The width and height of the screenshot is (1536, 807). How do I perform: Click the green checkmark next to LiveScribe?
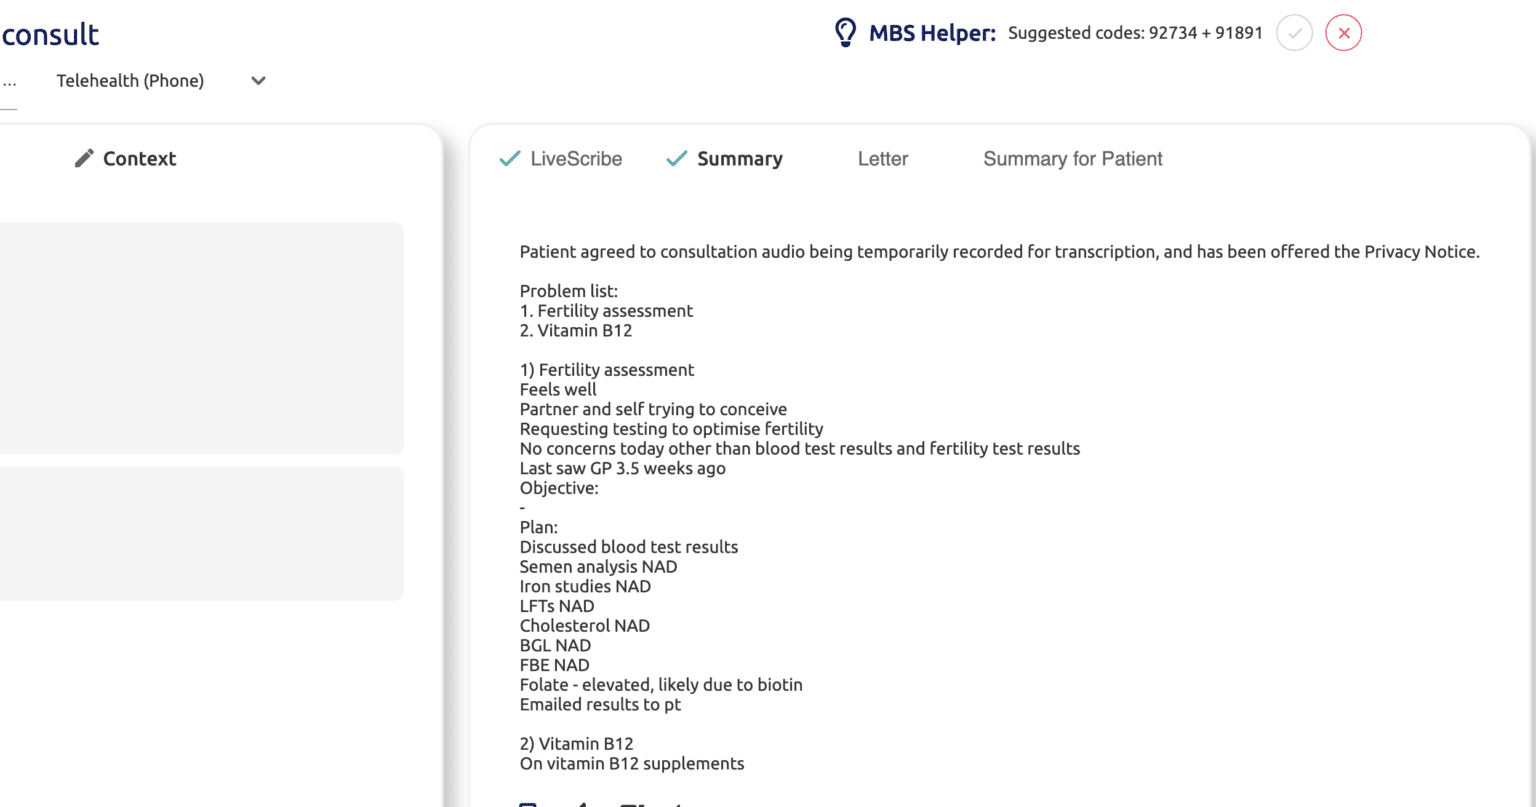[509, 158]
